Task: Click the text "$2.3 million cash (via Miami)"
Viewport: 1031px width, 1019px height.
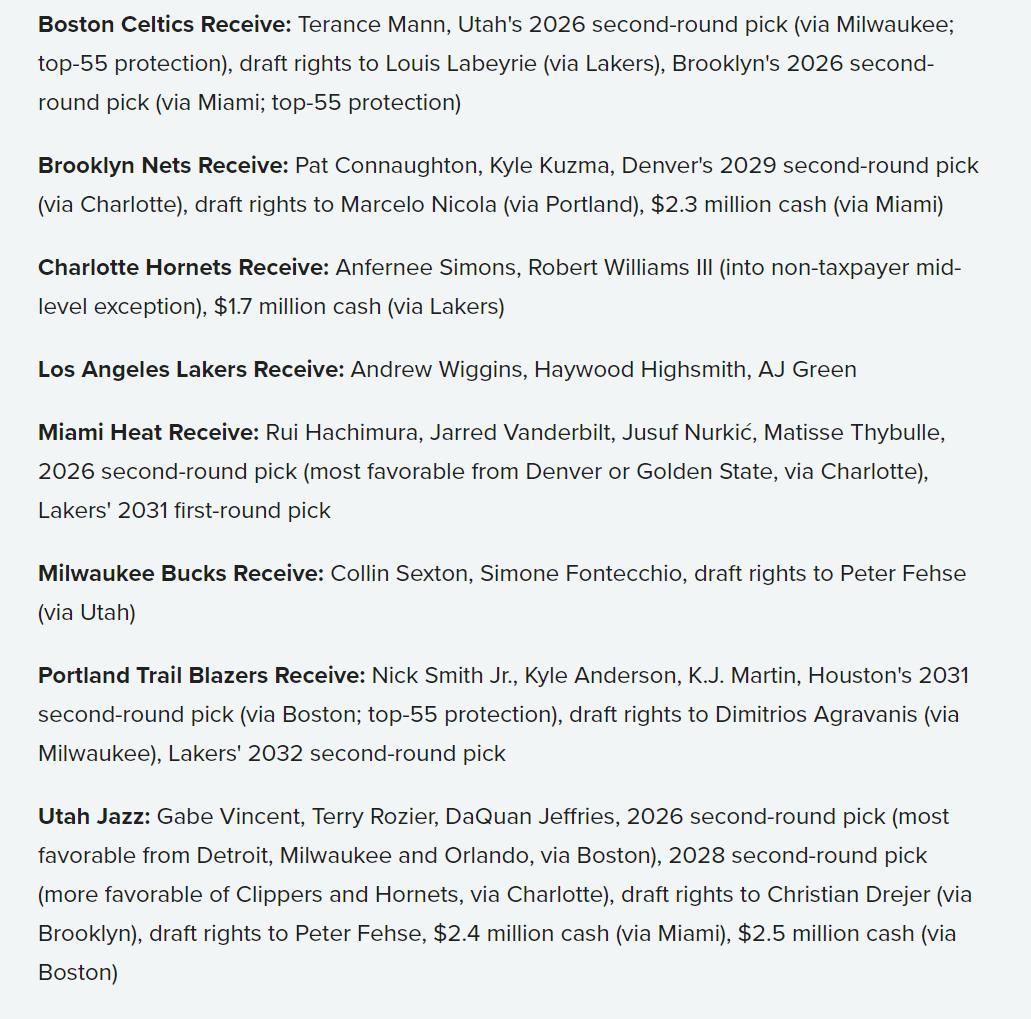Action: pos(797,204)
